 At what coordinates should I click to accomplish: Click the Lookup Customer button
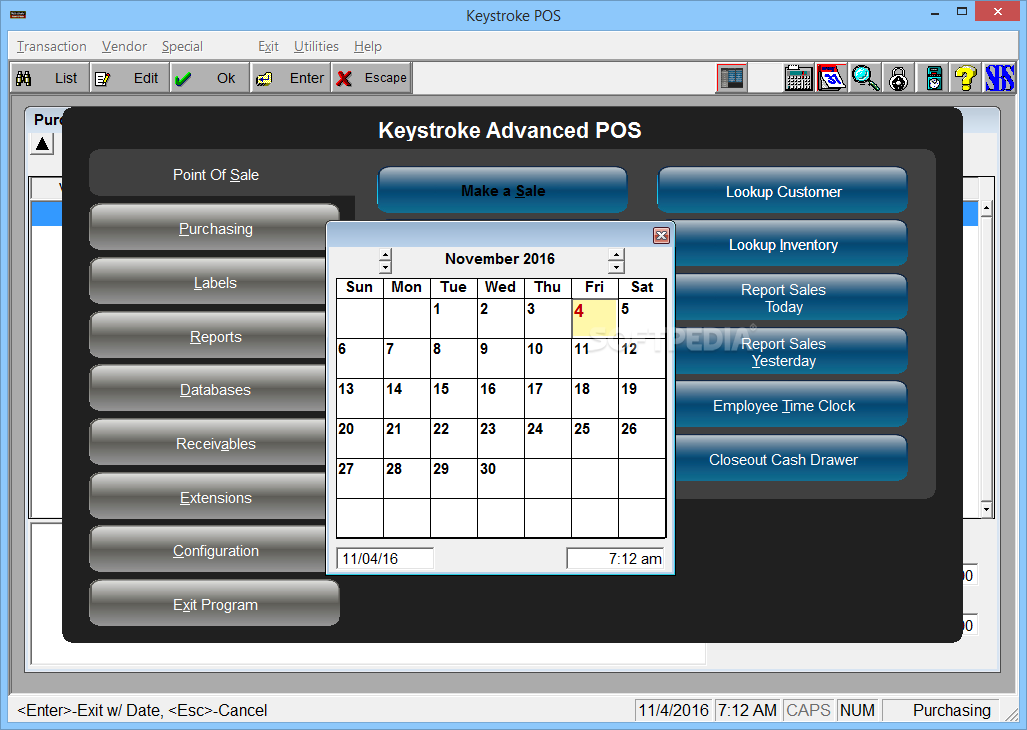pos(783,191)
